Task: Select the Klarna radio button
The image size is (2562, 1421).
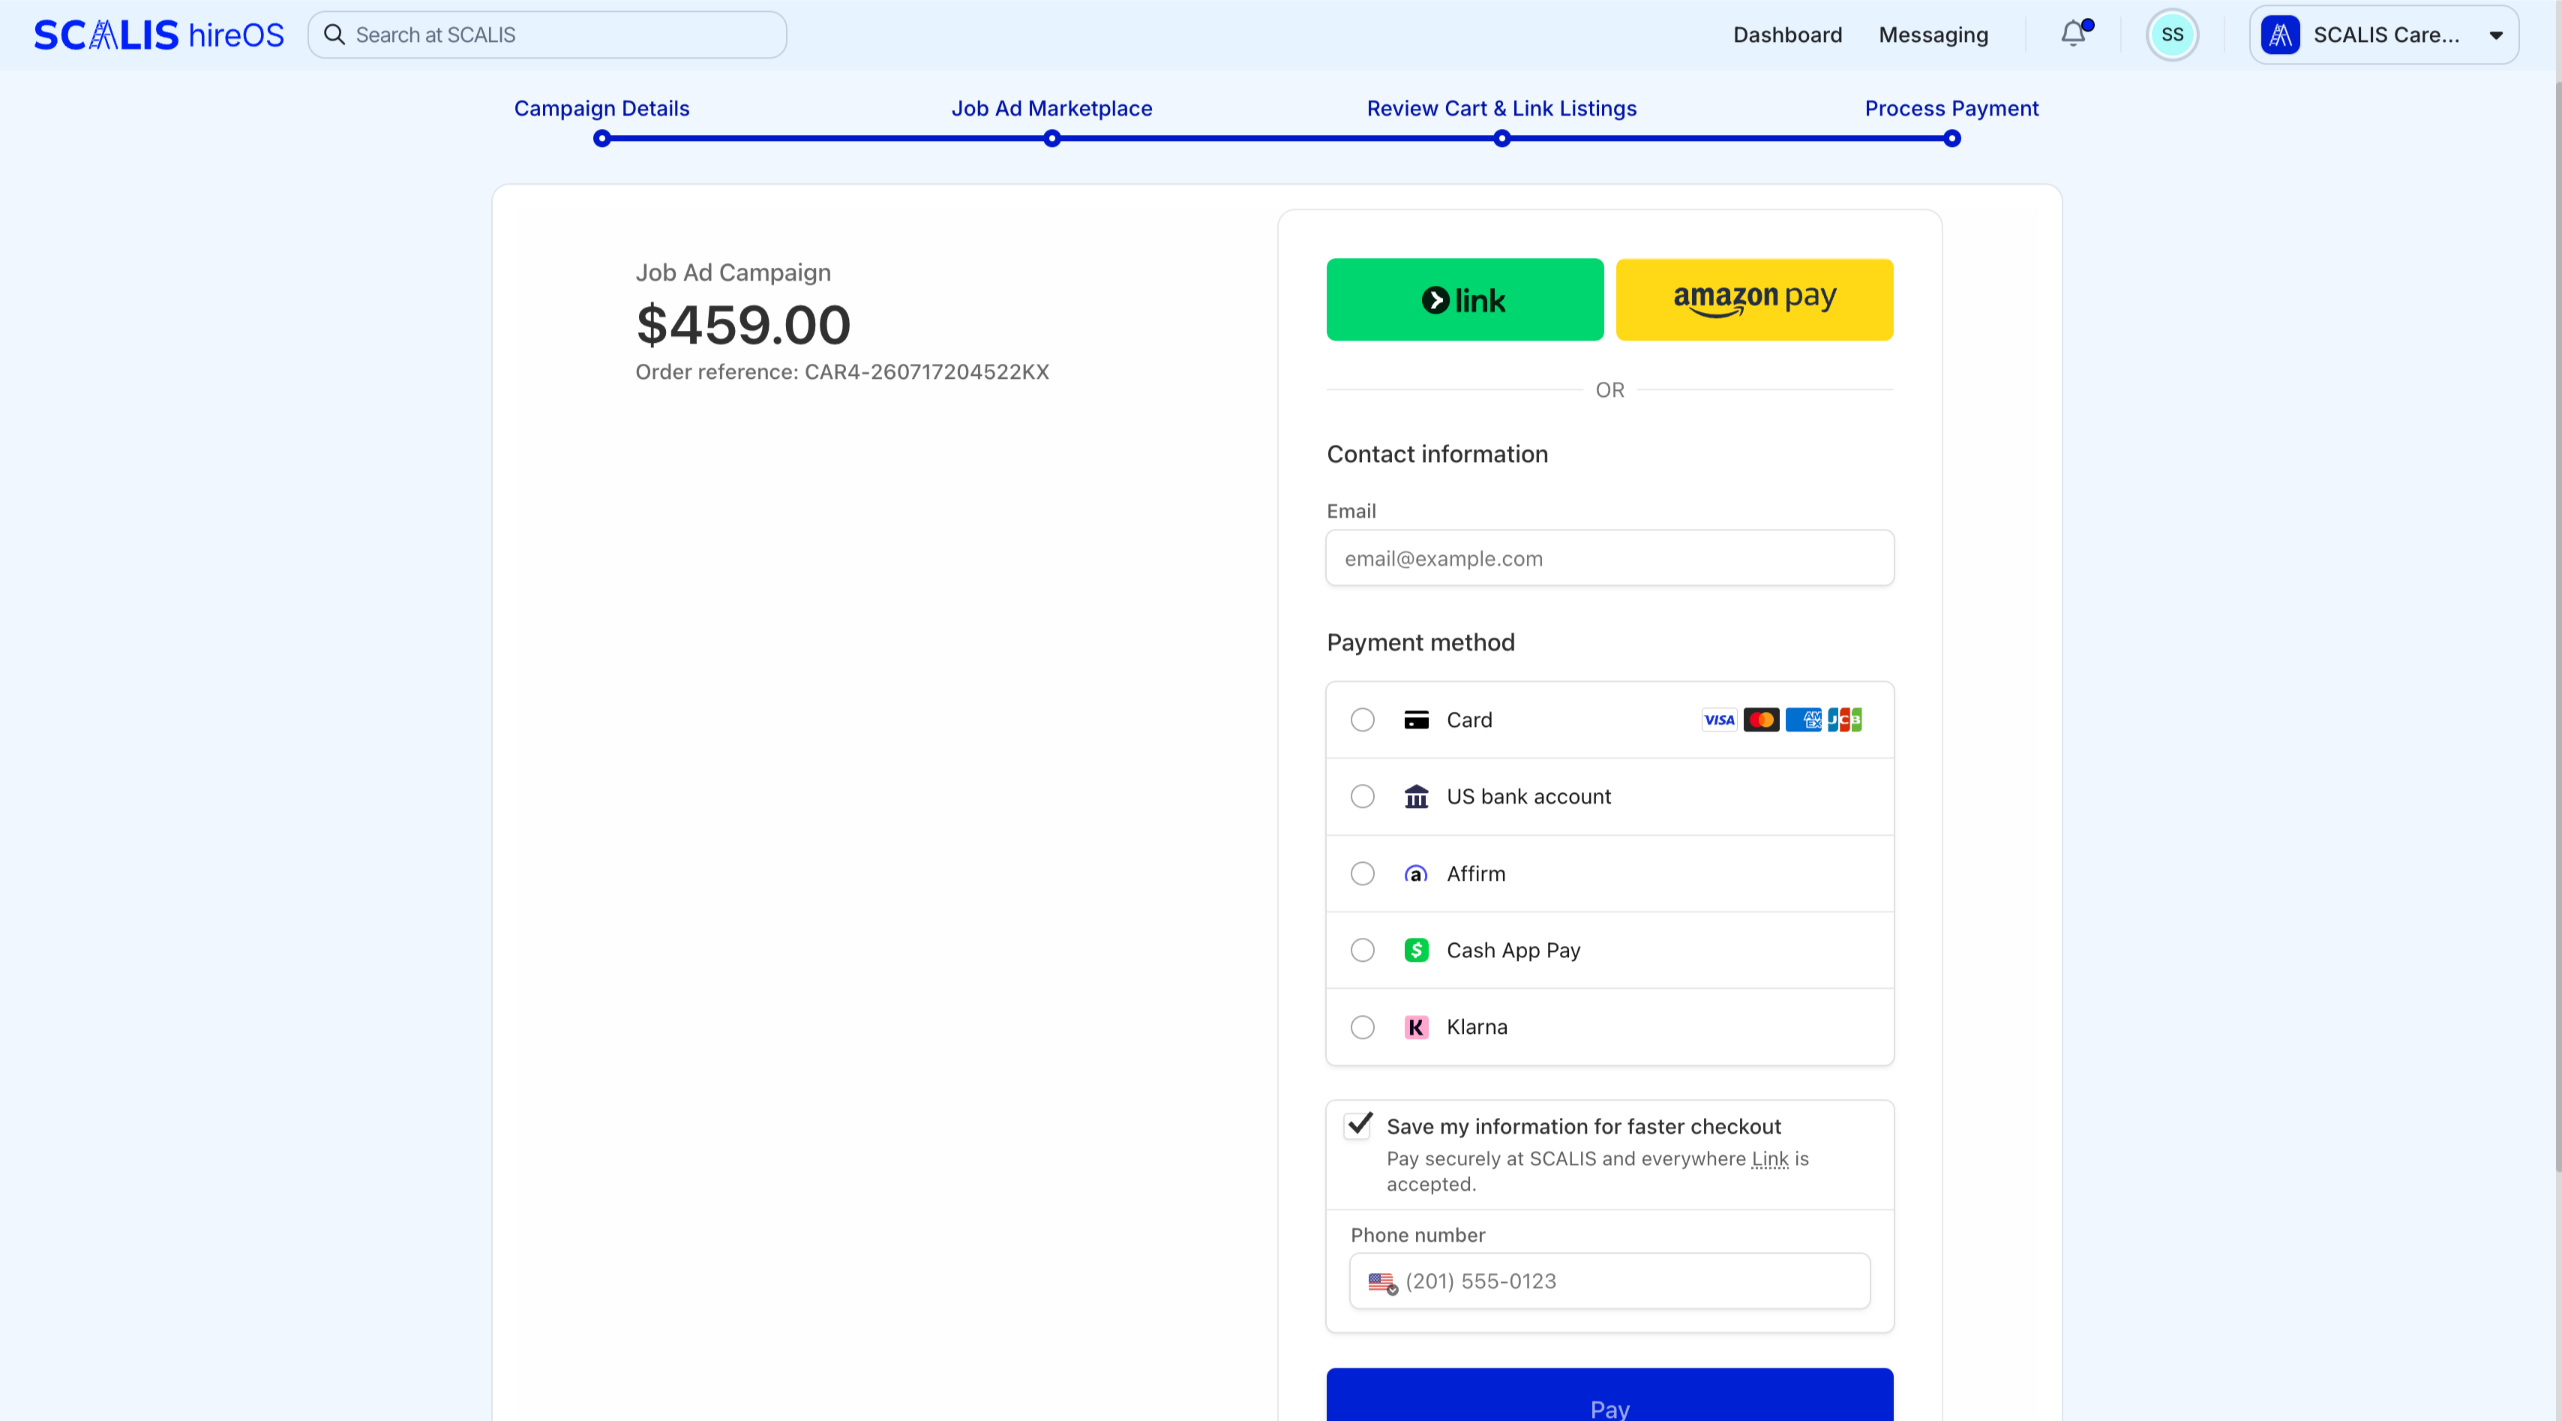Action: [x=1362, y=1027]
